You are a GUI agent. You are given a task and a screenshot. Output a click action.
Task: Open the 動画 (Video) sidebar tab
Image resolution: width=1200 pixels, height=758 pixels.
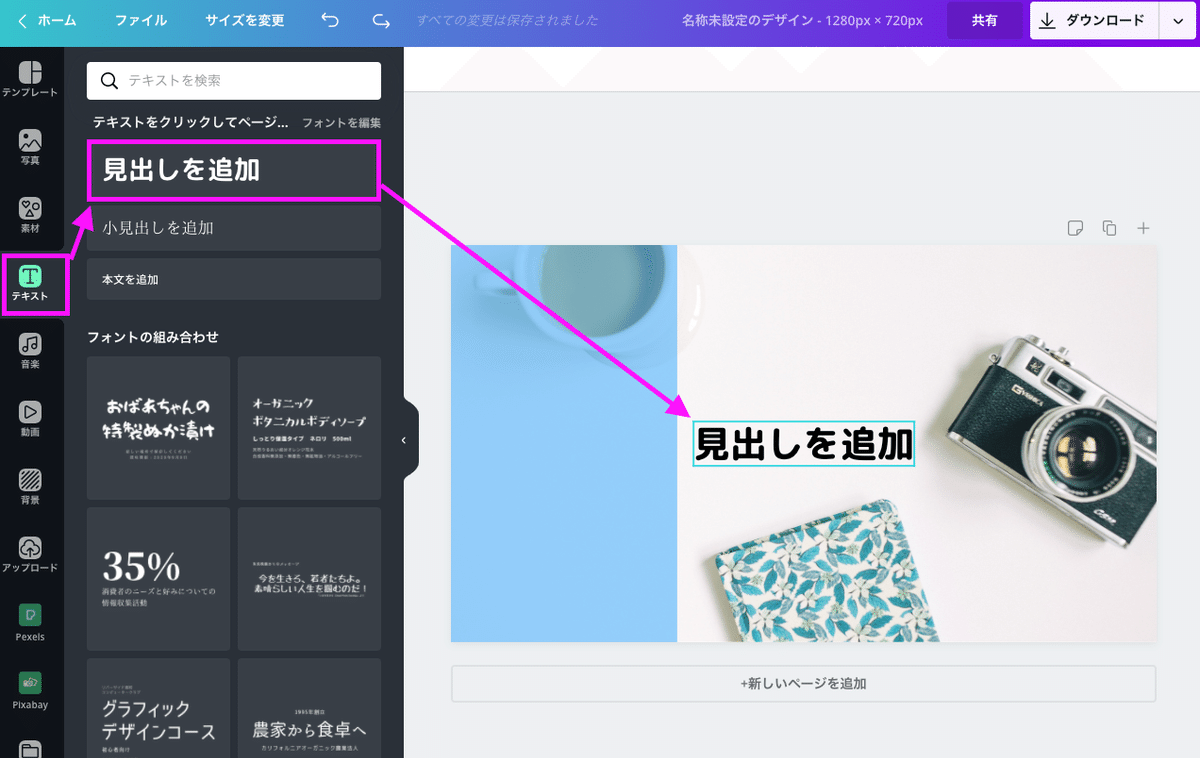coord(30,420)
